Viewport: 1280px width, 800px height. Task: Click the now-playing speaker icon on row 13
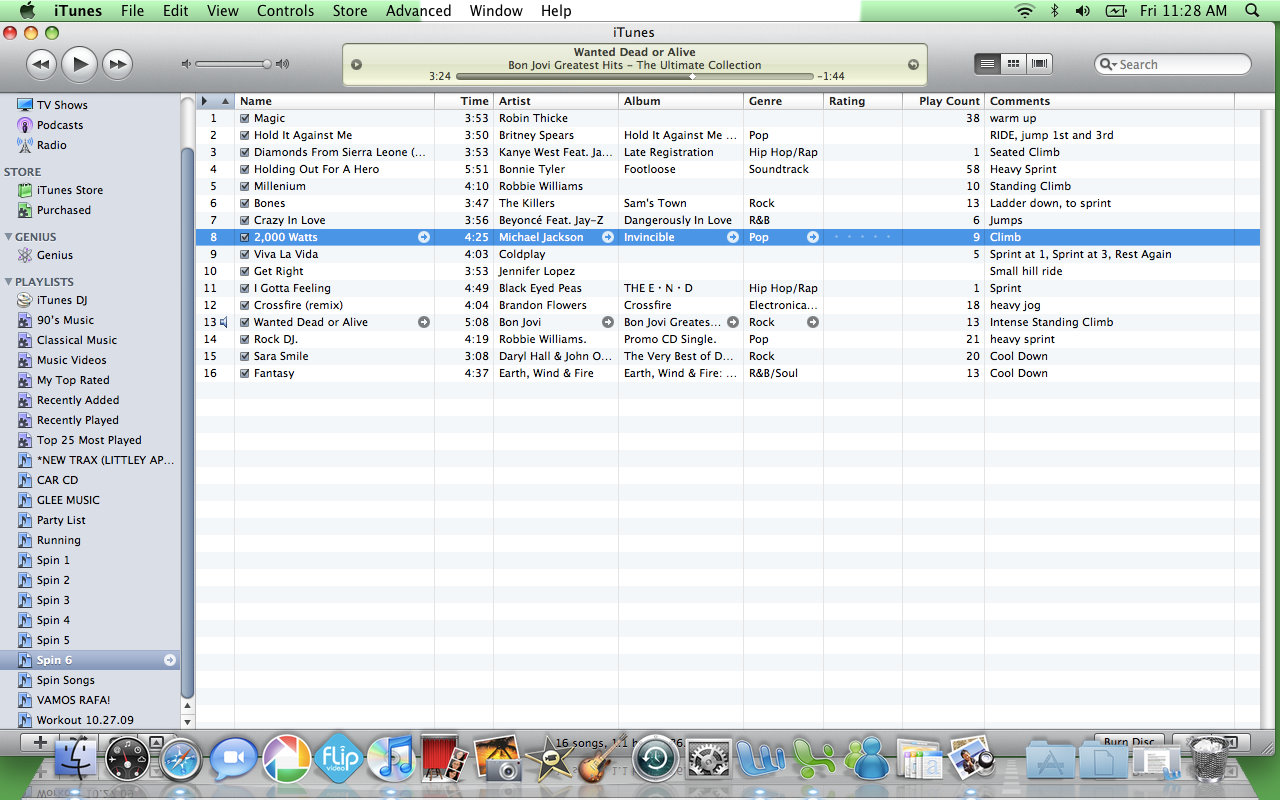[x=224, y=322]
